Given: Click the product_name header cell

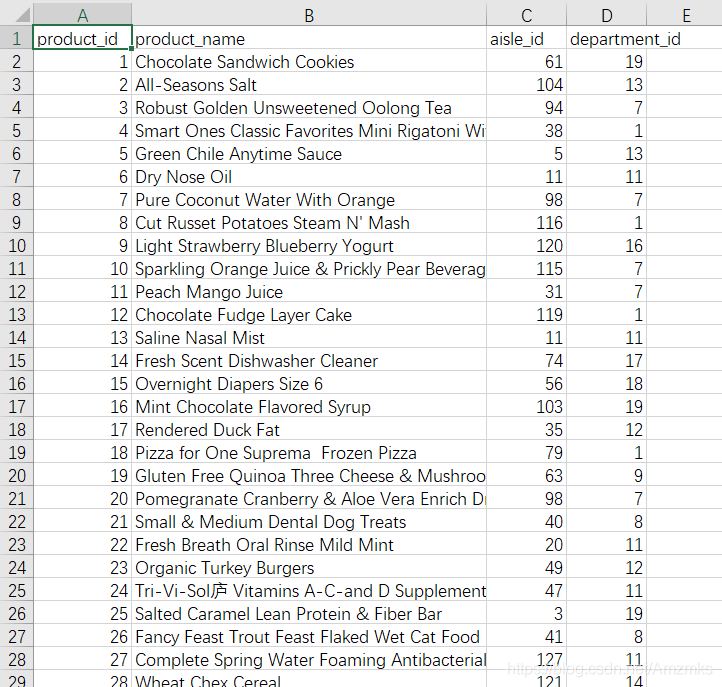Looking at the screenshot, I should (309, 38).
